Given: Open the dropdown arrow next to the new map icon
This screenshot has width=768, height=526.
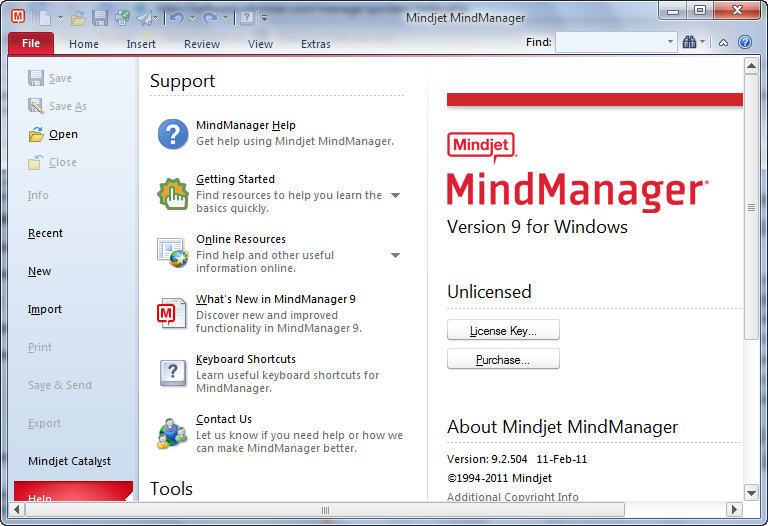Looking at the screenshot, I should pyautogui.click(x=60, y=18).
